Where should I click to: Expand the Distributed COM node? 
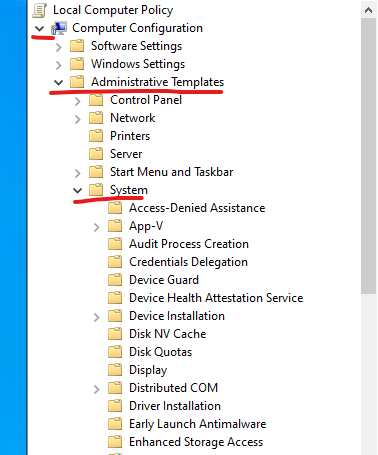tap(97, 389)
